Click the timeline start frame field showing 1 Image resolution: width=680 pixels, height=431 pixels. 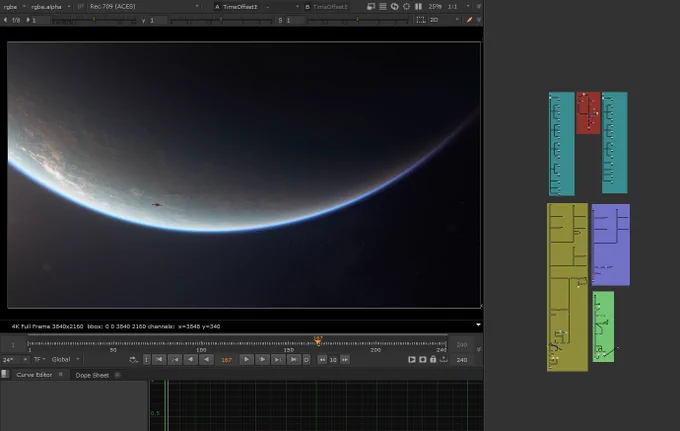point(13,345)
